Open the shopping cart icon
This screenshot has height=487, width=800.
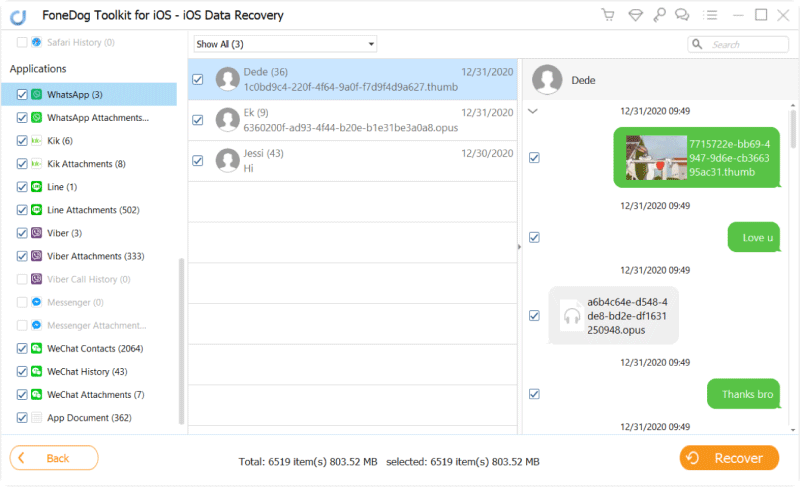pyautogui.click(x=608, y=15)
